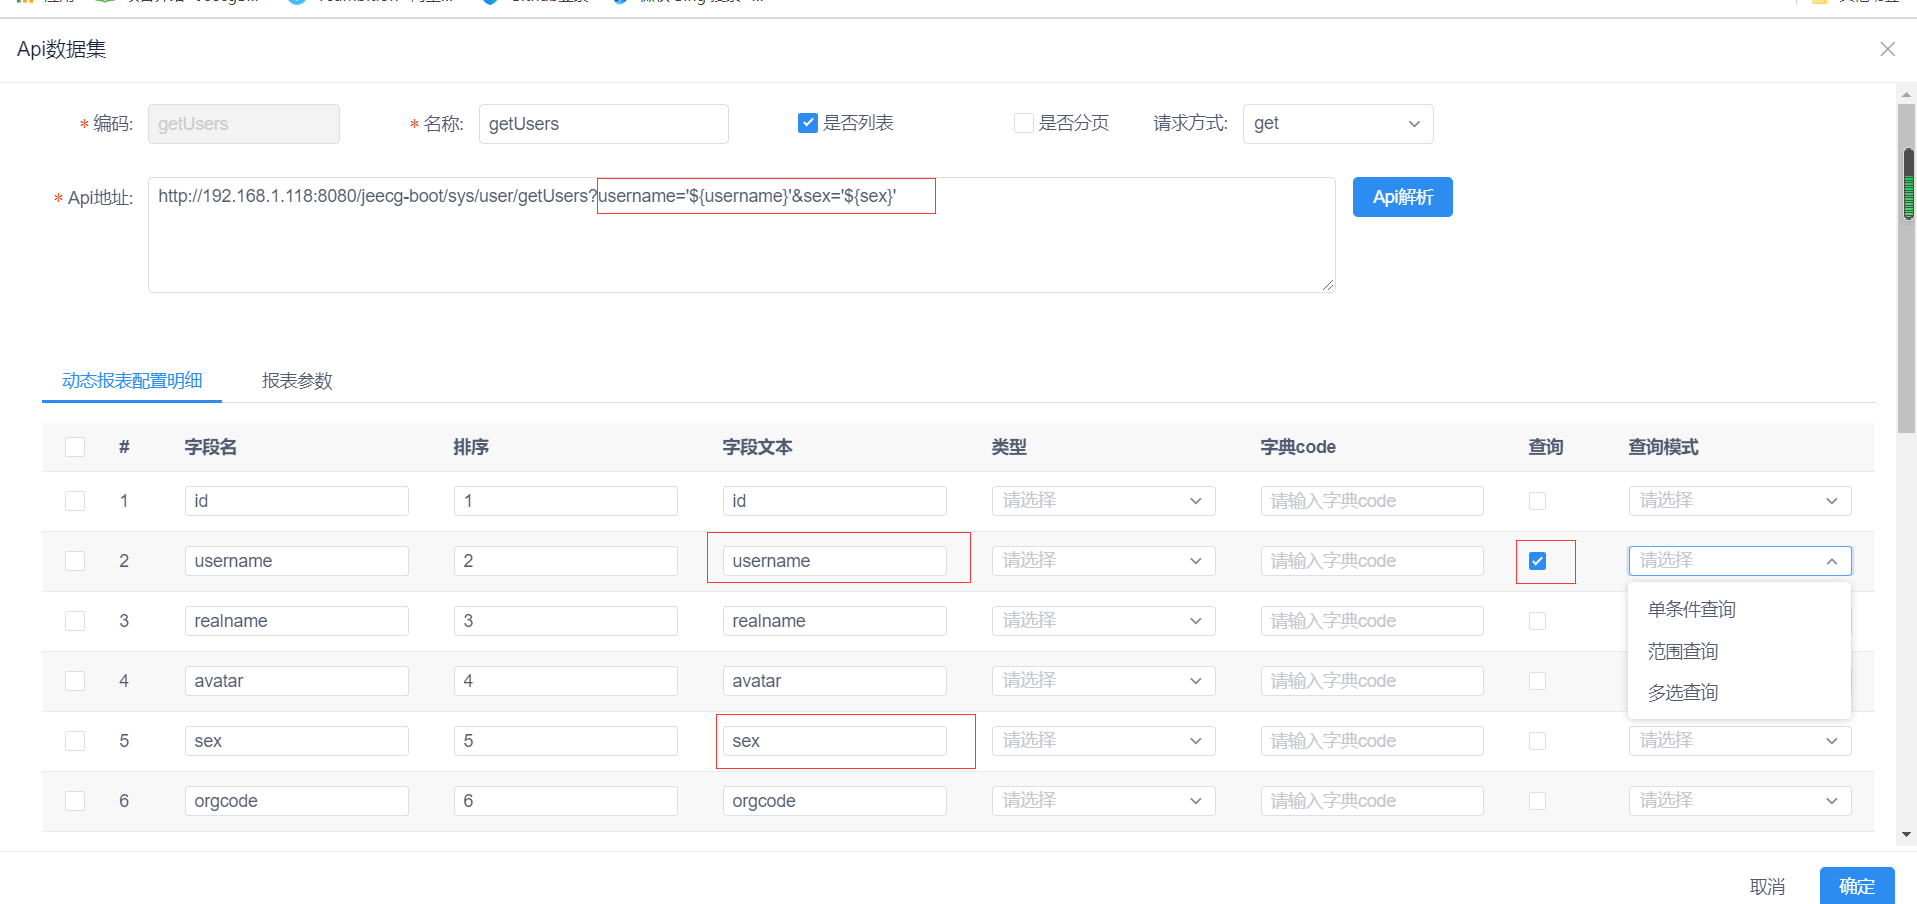The height and width of the screenshot is (904, 1917).
Task: Click the 字段名 column header
Action: pyautogui.click(x=211, y=447)
